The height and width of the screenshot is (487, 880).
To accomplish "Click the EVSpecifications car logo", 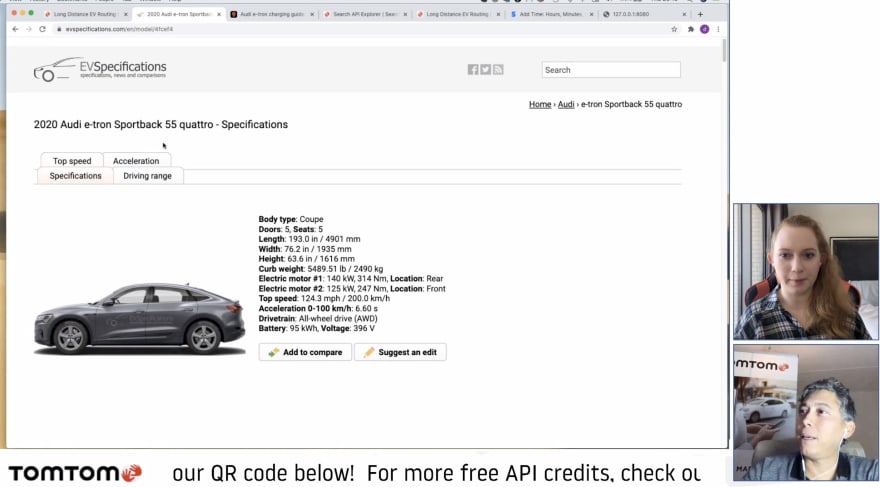I will tap(100, 69).
